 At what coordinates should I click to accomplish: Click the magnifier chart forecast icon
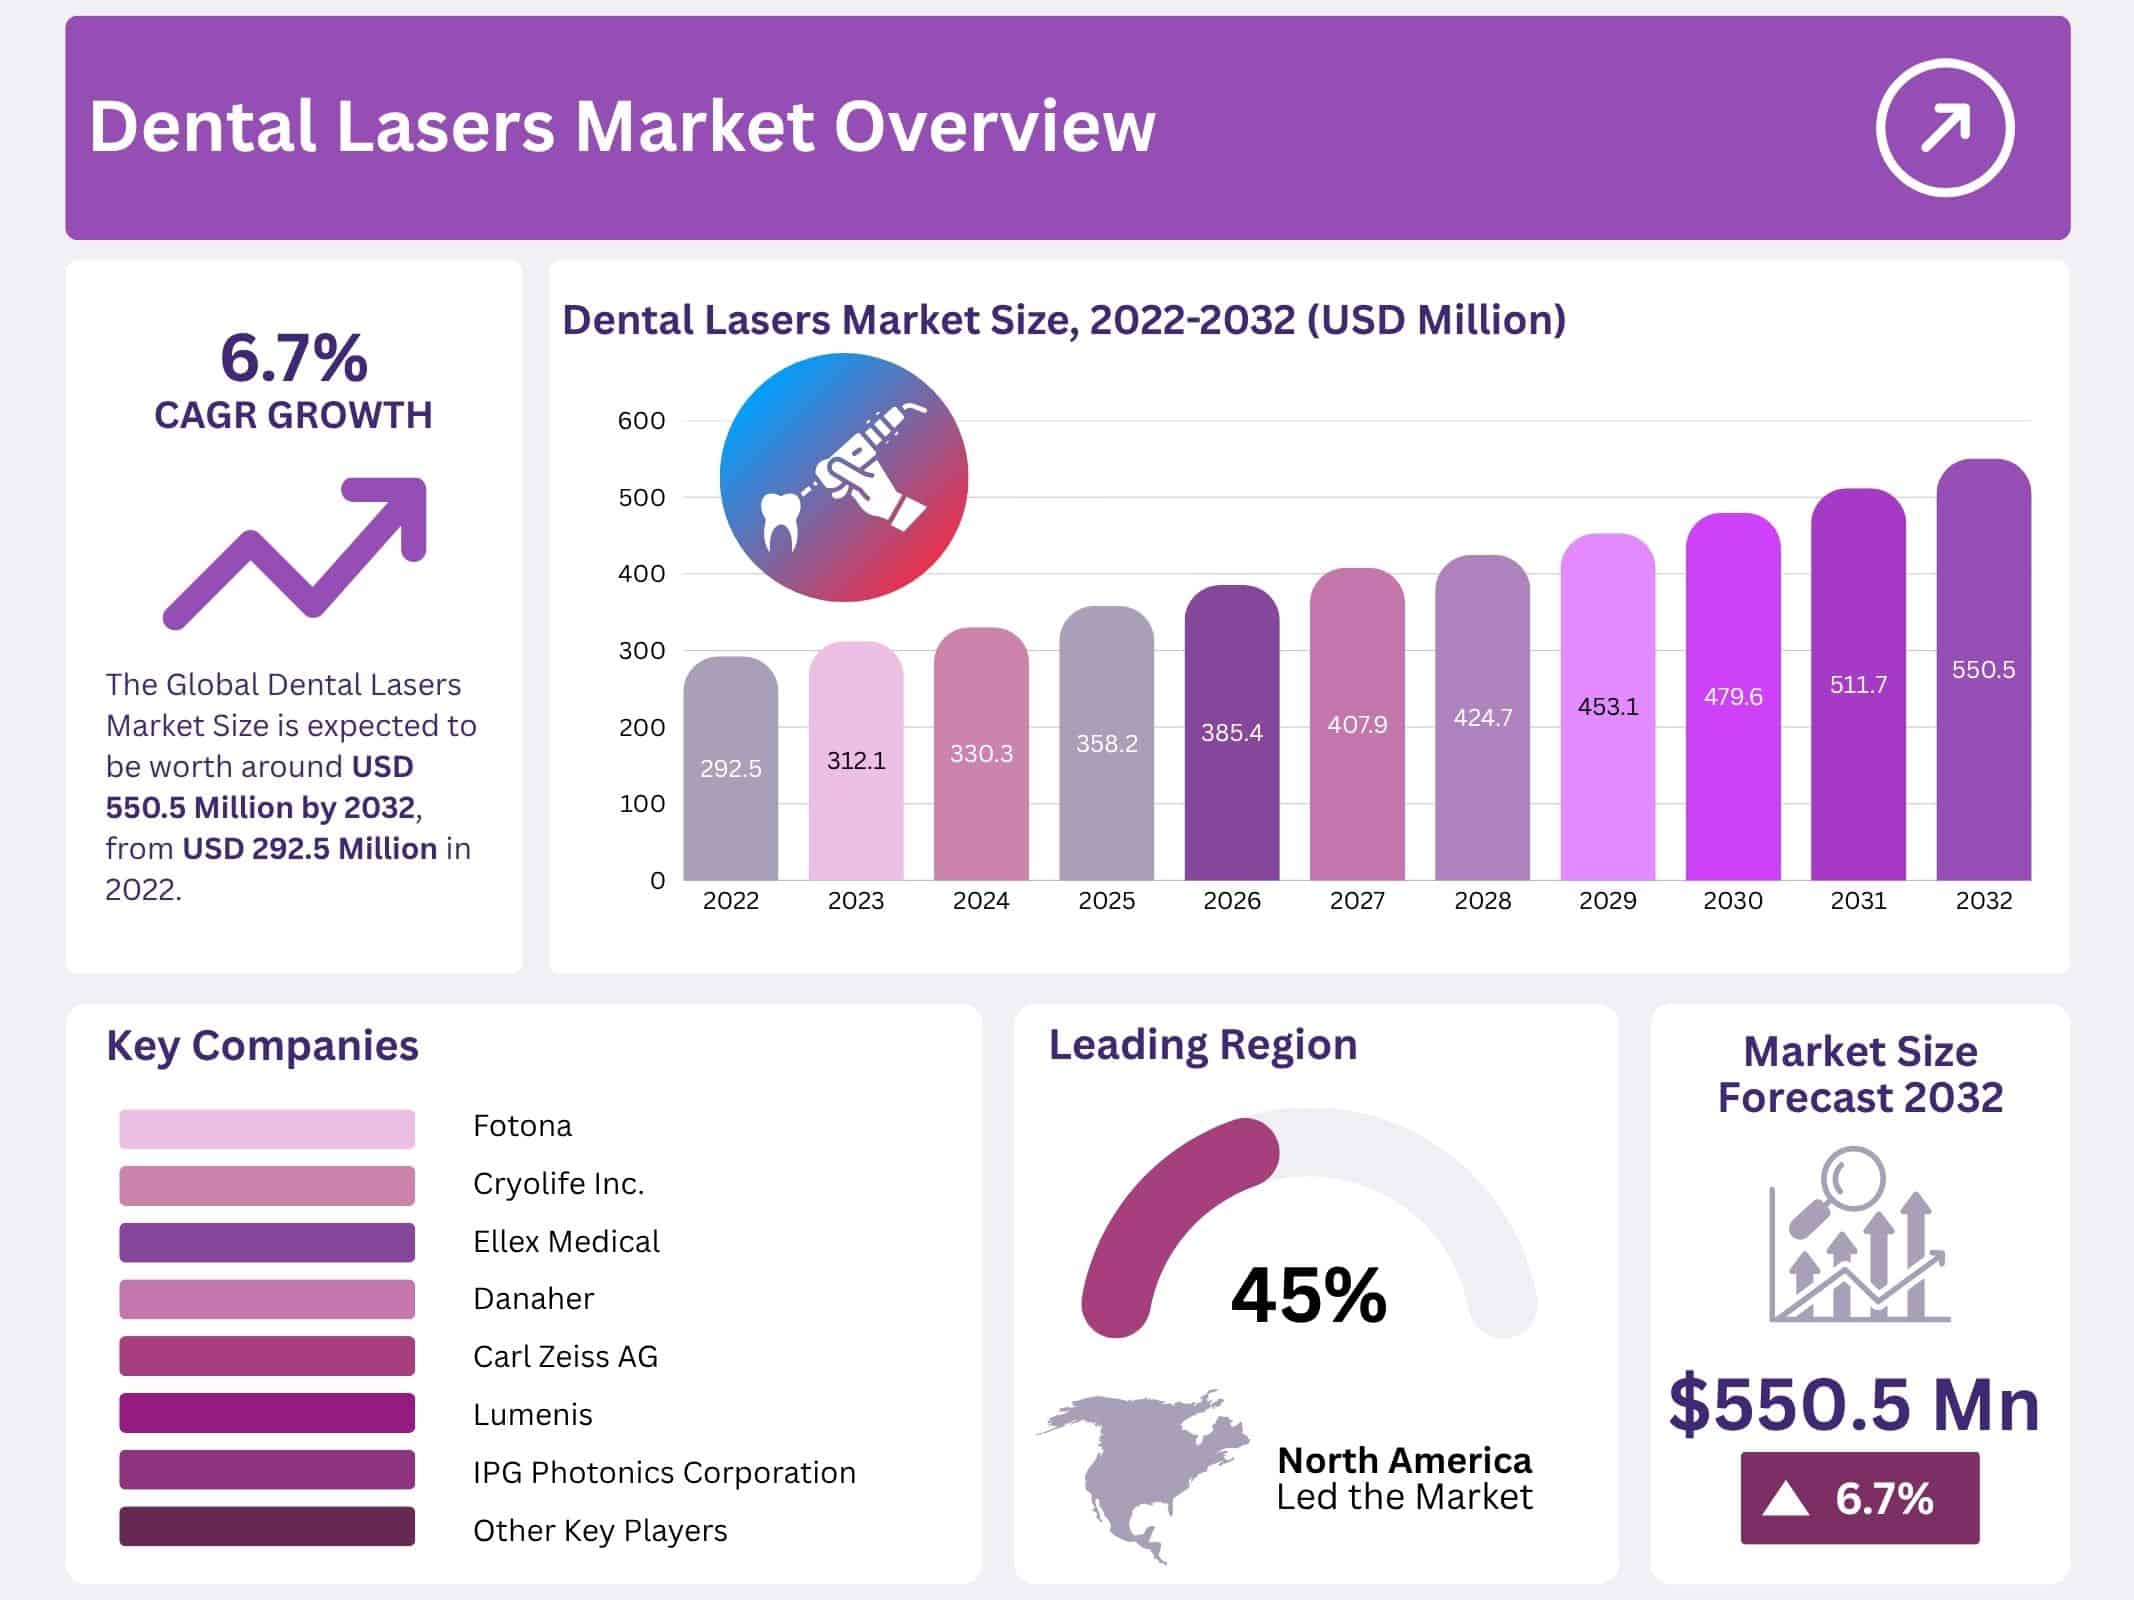[1859, 1236]
